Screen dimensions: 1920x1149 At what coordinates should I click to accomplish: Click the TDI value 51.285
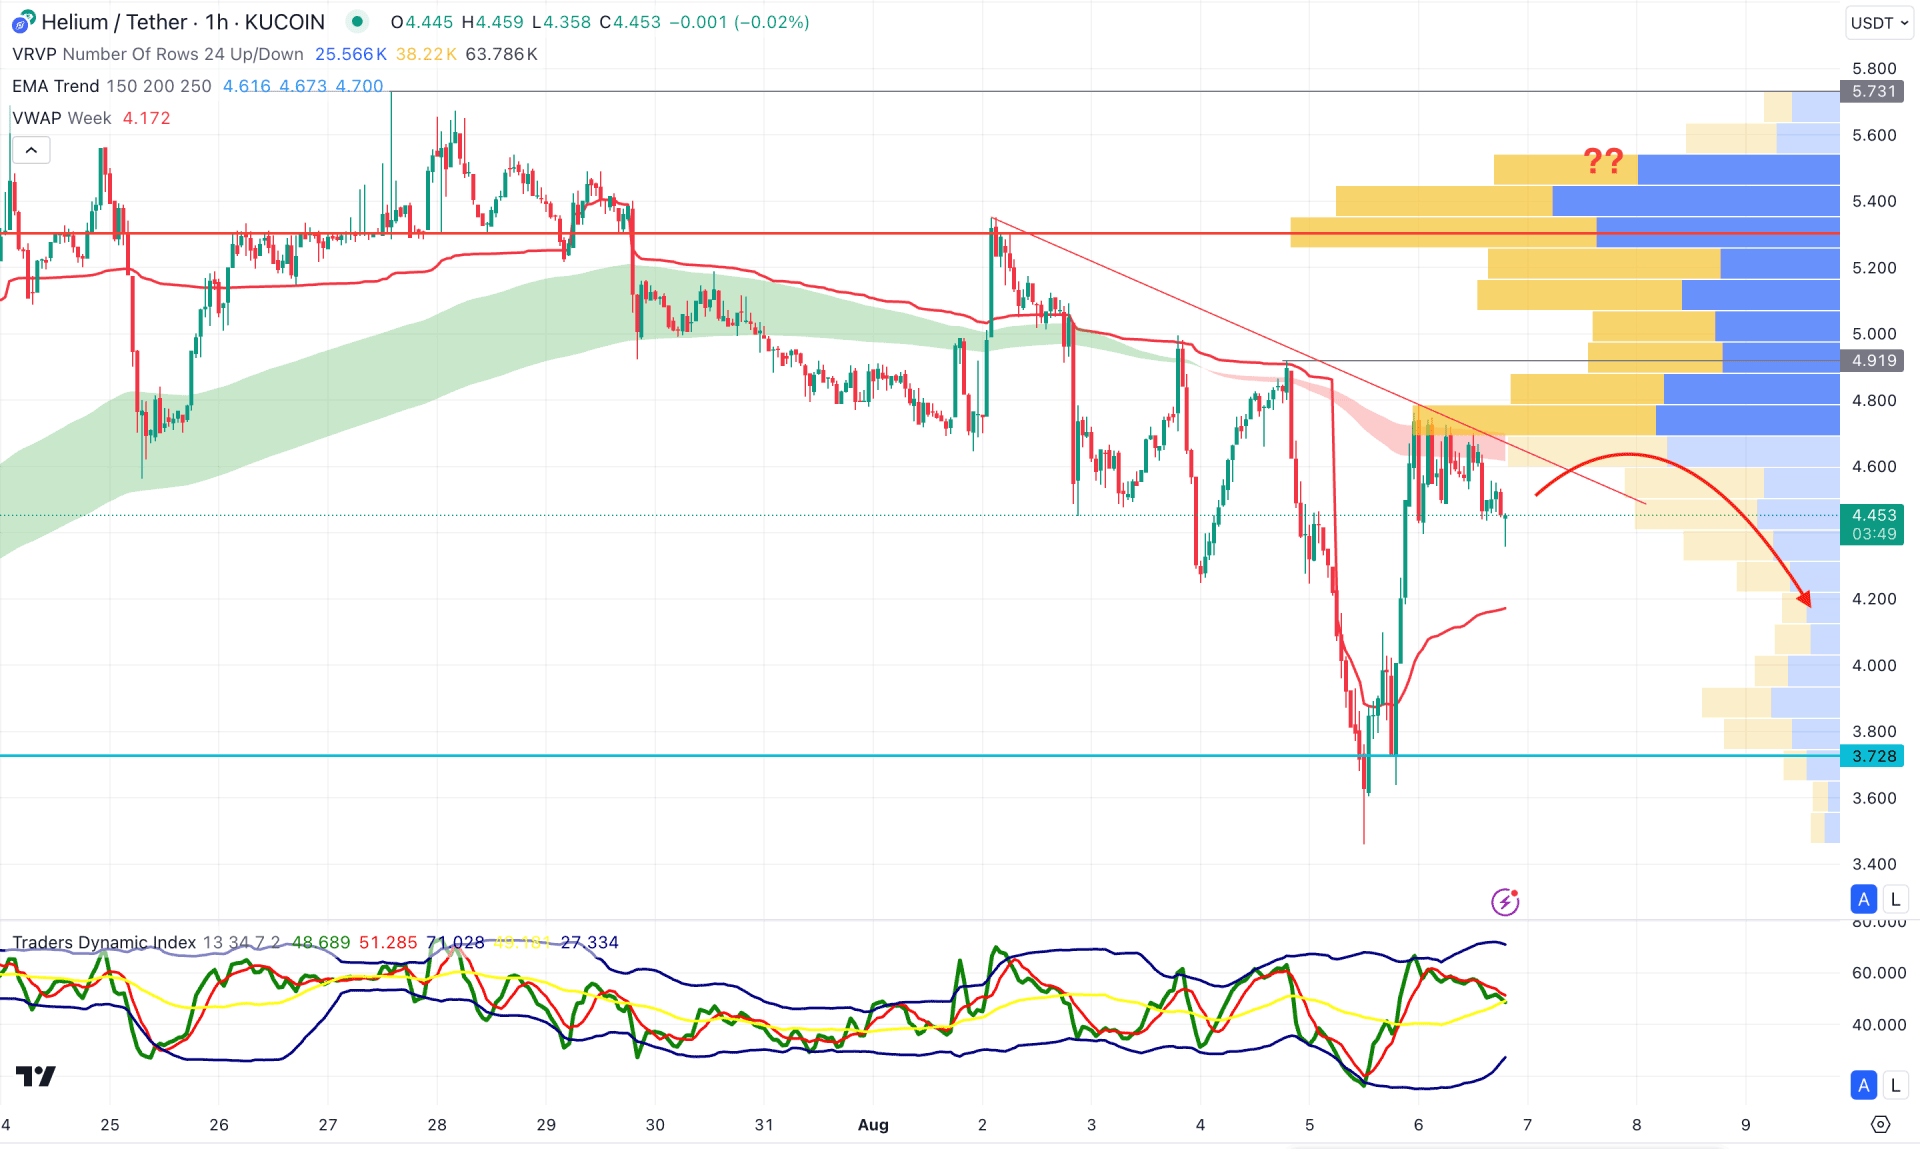click(x=388, y=942)
